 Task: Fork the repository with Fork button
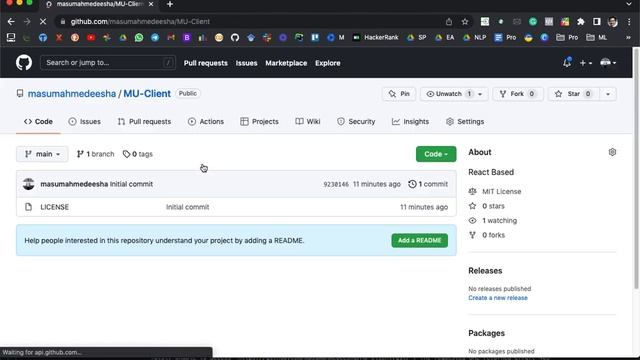[517, 94]
